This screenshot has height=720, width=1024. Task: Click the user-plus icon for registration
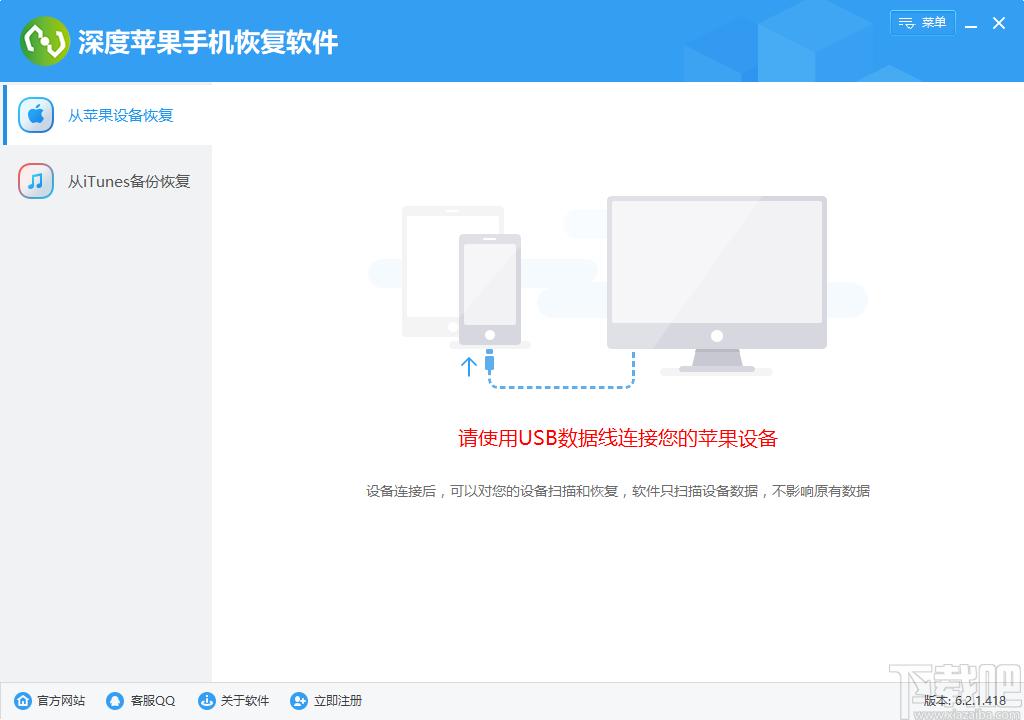point(298,700)
